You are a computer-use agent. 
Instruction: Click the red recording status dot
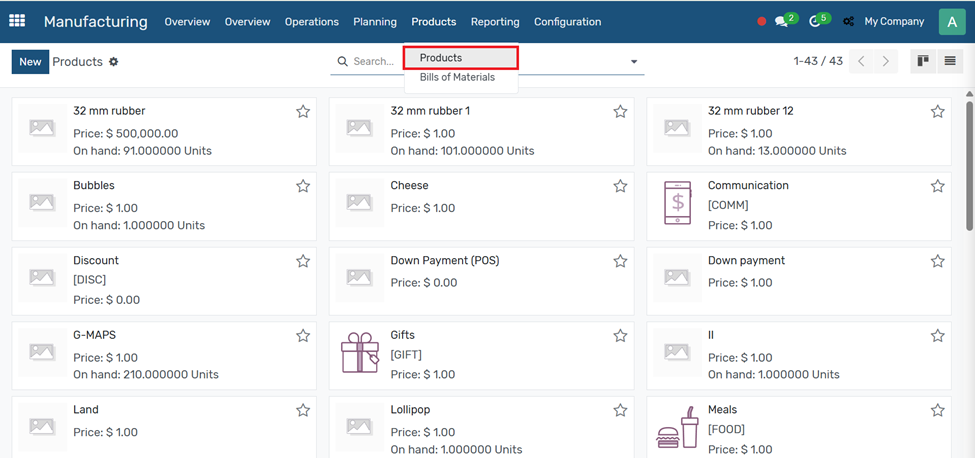[762, 22]
